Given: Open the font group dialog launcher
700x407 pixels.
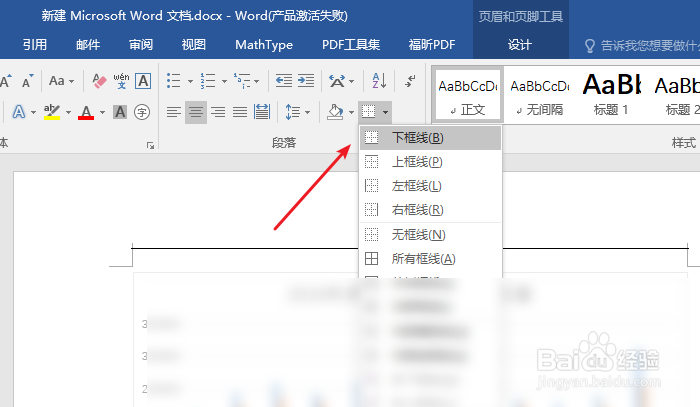Looking at the screenshot, I should pos(150,145).
